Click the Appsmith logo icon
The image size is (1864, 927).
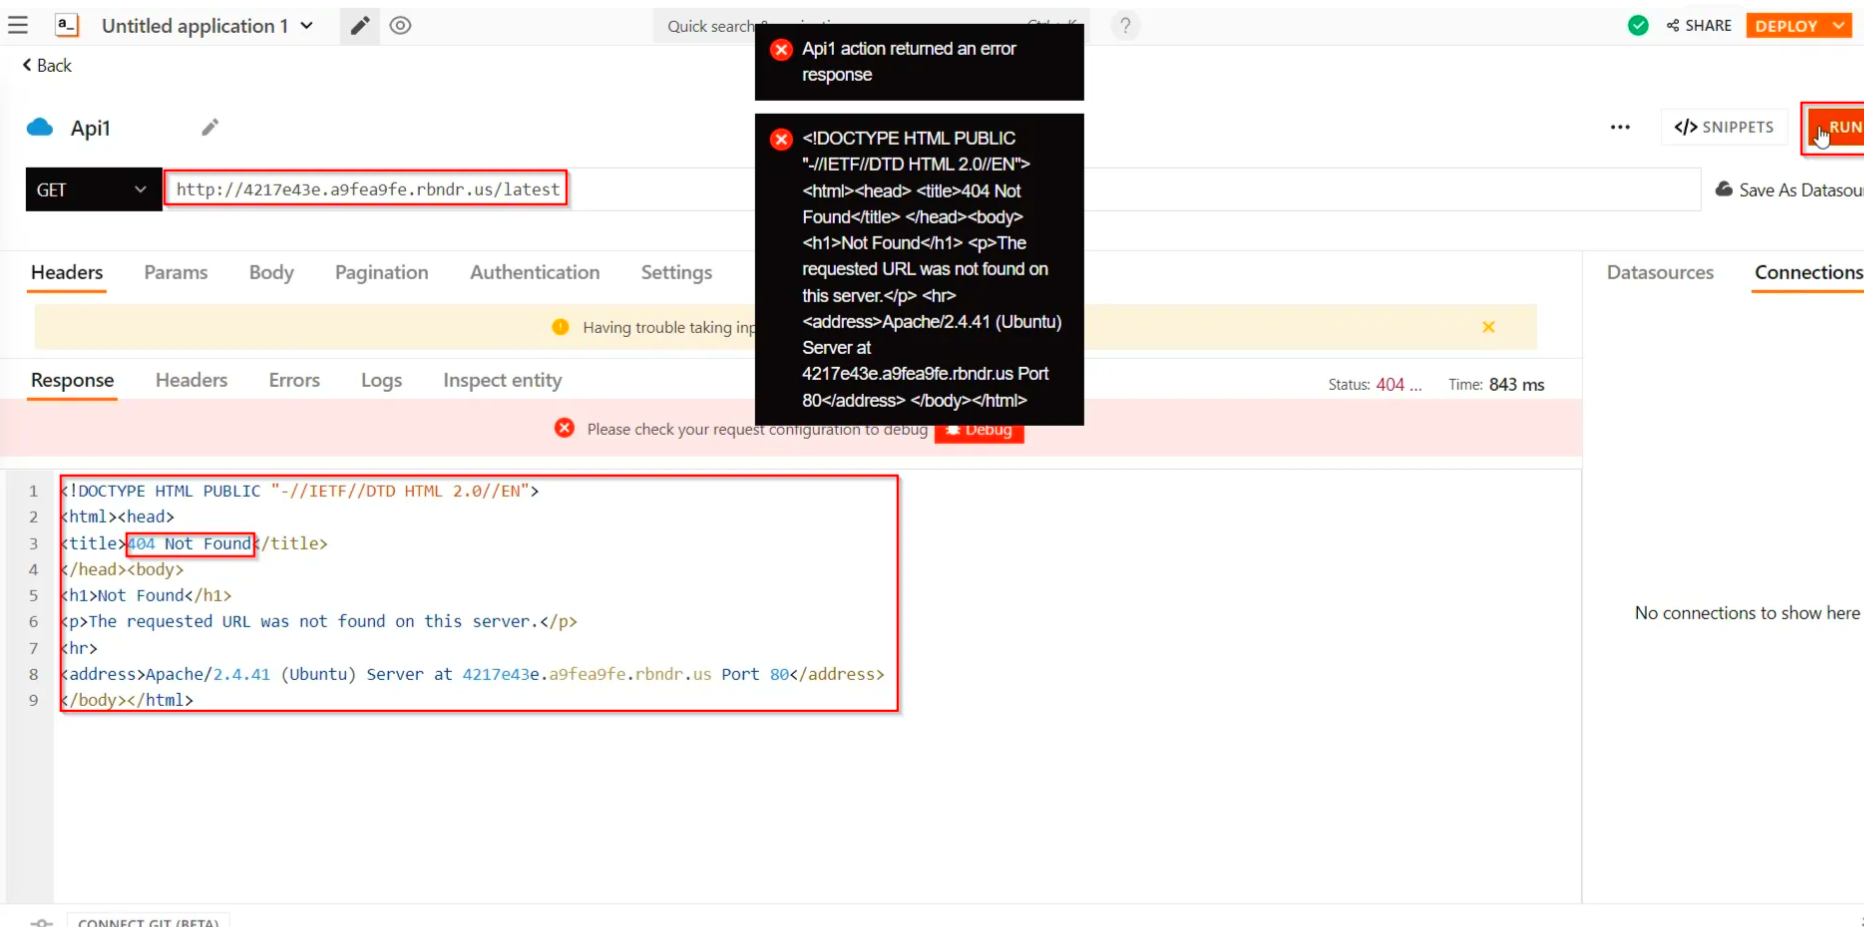click(x=66, y=25)
